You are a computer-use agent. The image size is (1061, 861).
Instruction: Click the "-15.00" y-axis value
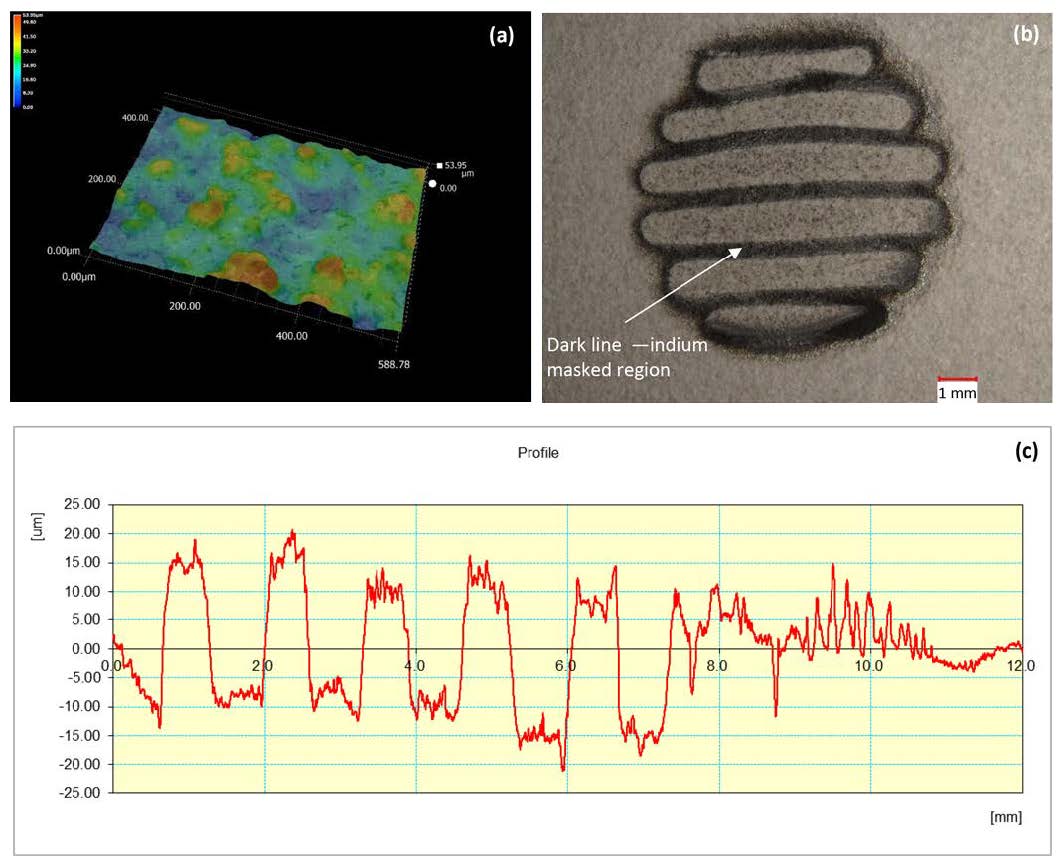point(79,736)
